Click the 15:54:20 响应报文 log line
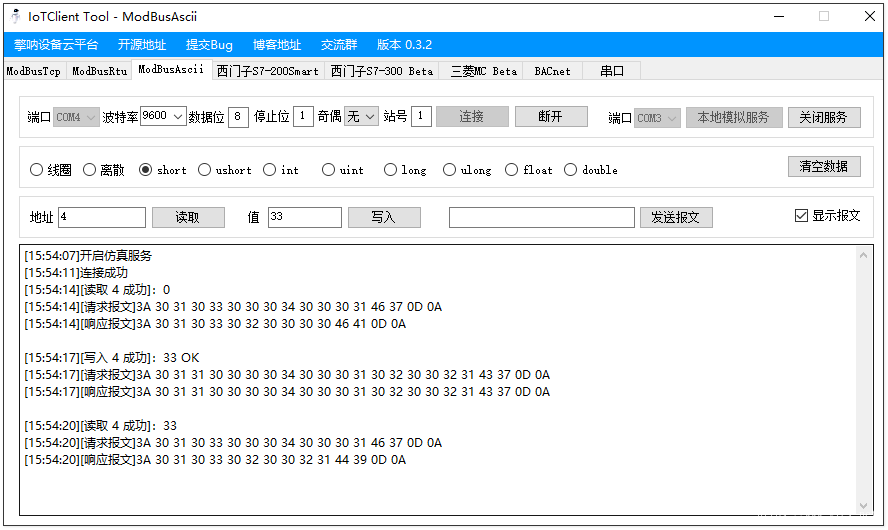888x530 pixels. tap(215, 460)
